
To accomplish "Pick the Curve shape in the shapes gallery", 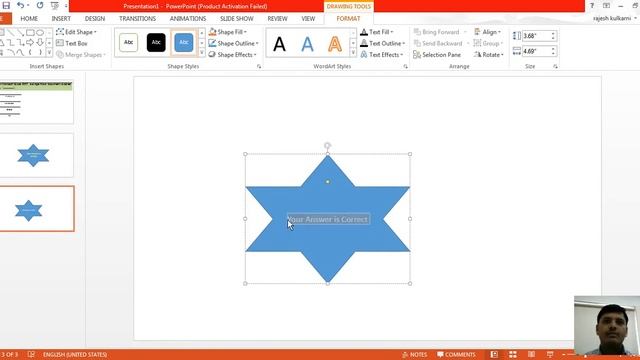I will tap(20, 52).
